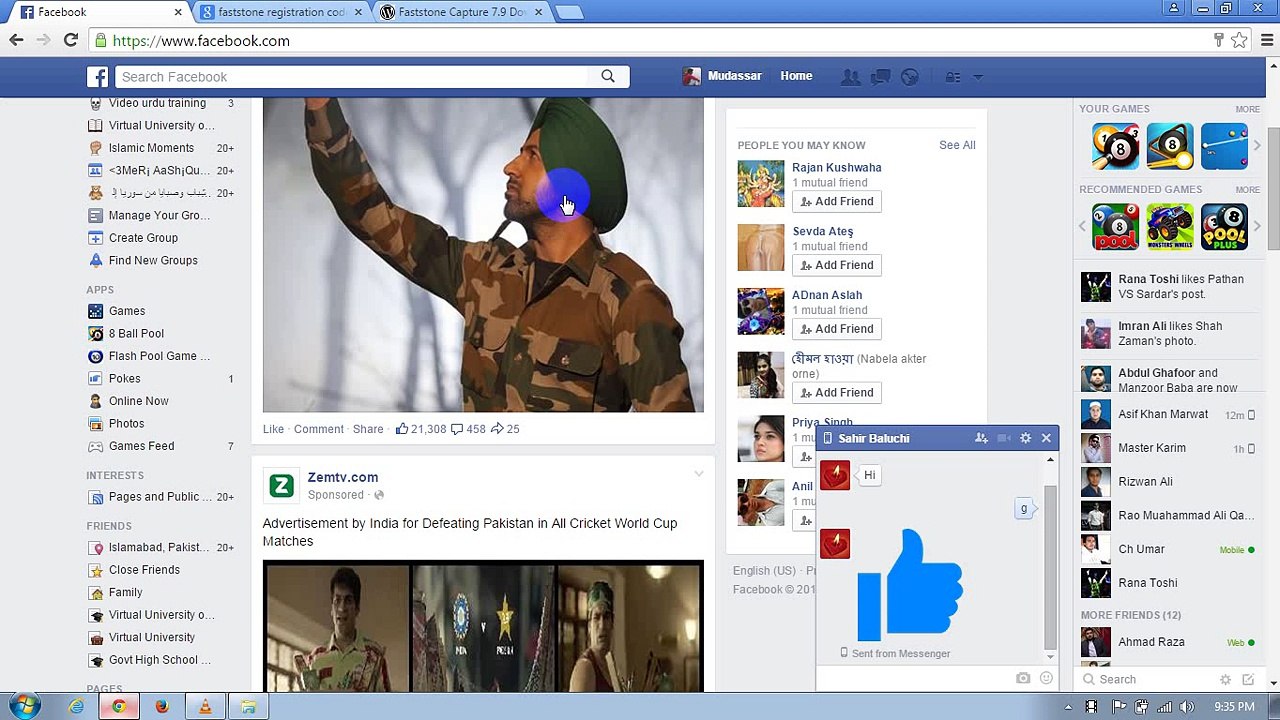Attach photo with chat camera icon
Viewport: 1280px width, 720px height.
(x=1023, y=678)
